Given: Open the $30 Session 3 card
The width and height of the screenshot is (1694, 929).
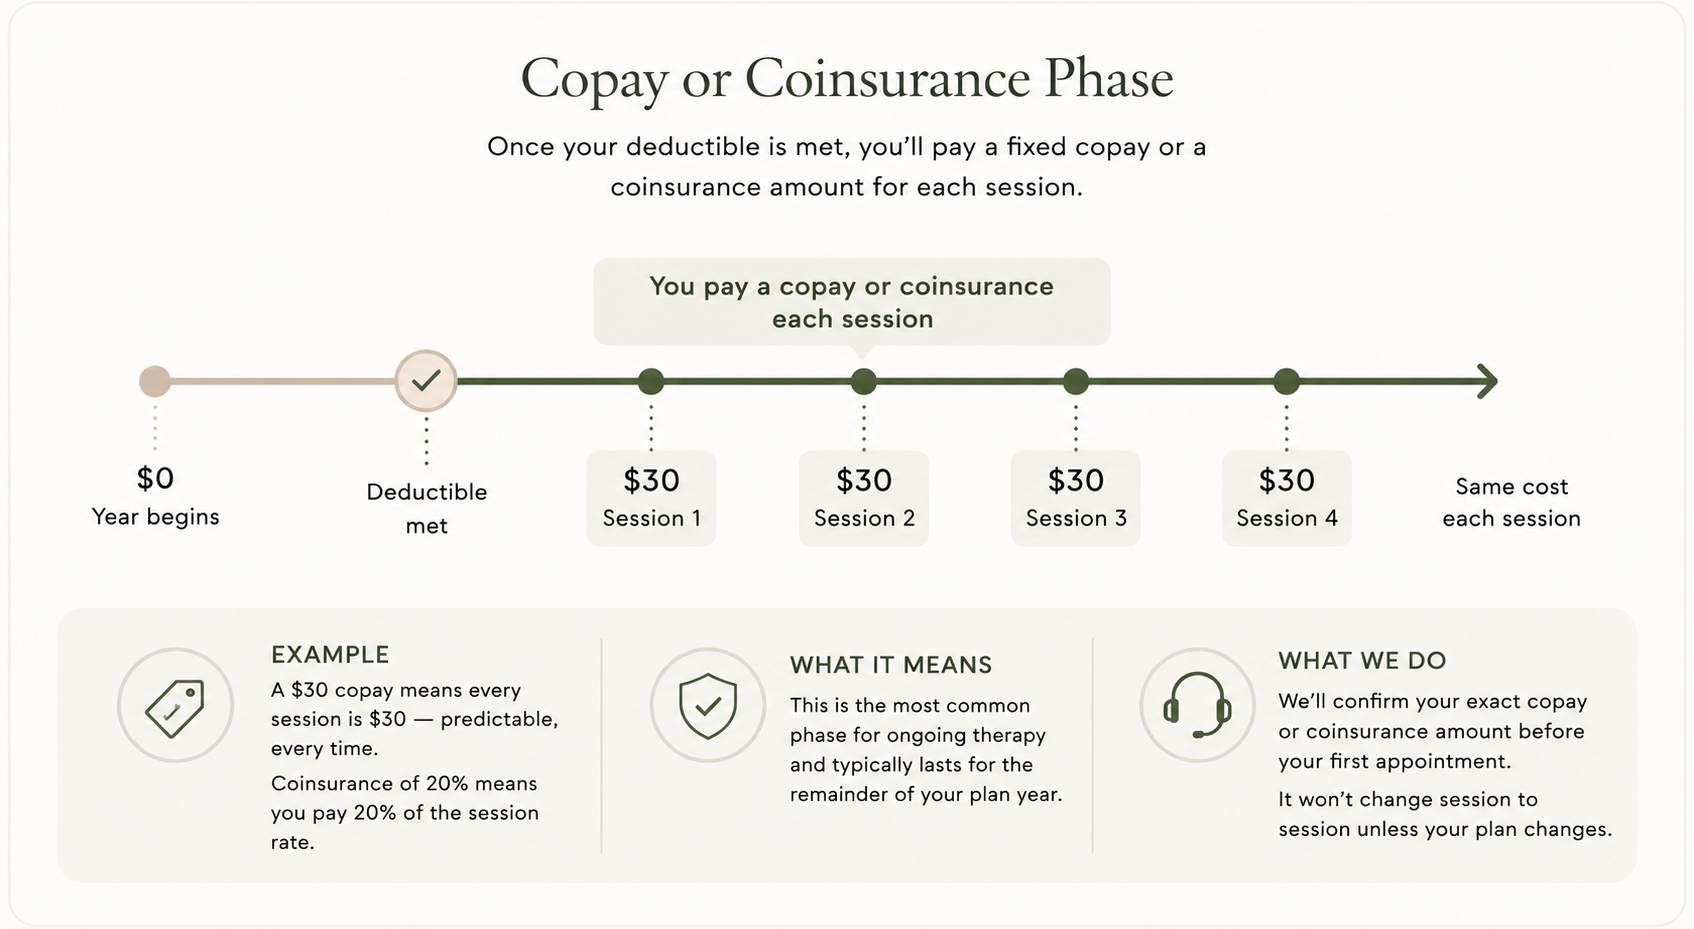Looking at the screenshot, I should [x=1076, y=498].
